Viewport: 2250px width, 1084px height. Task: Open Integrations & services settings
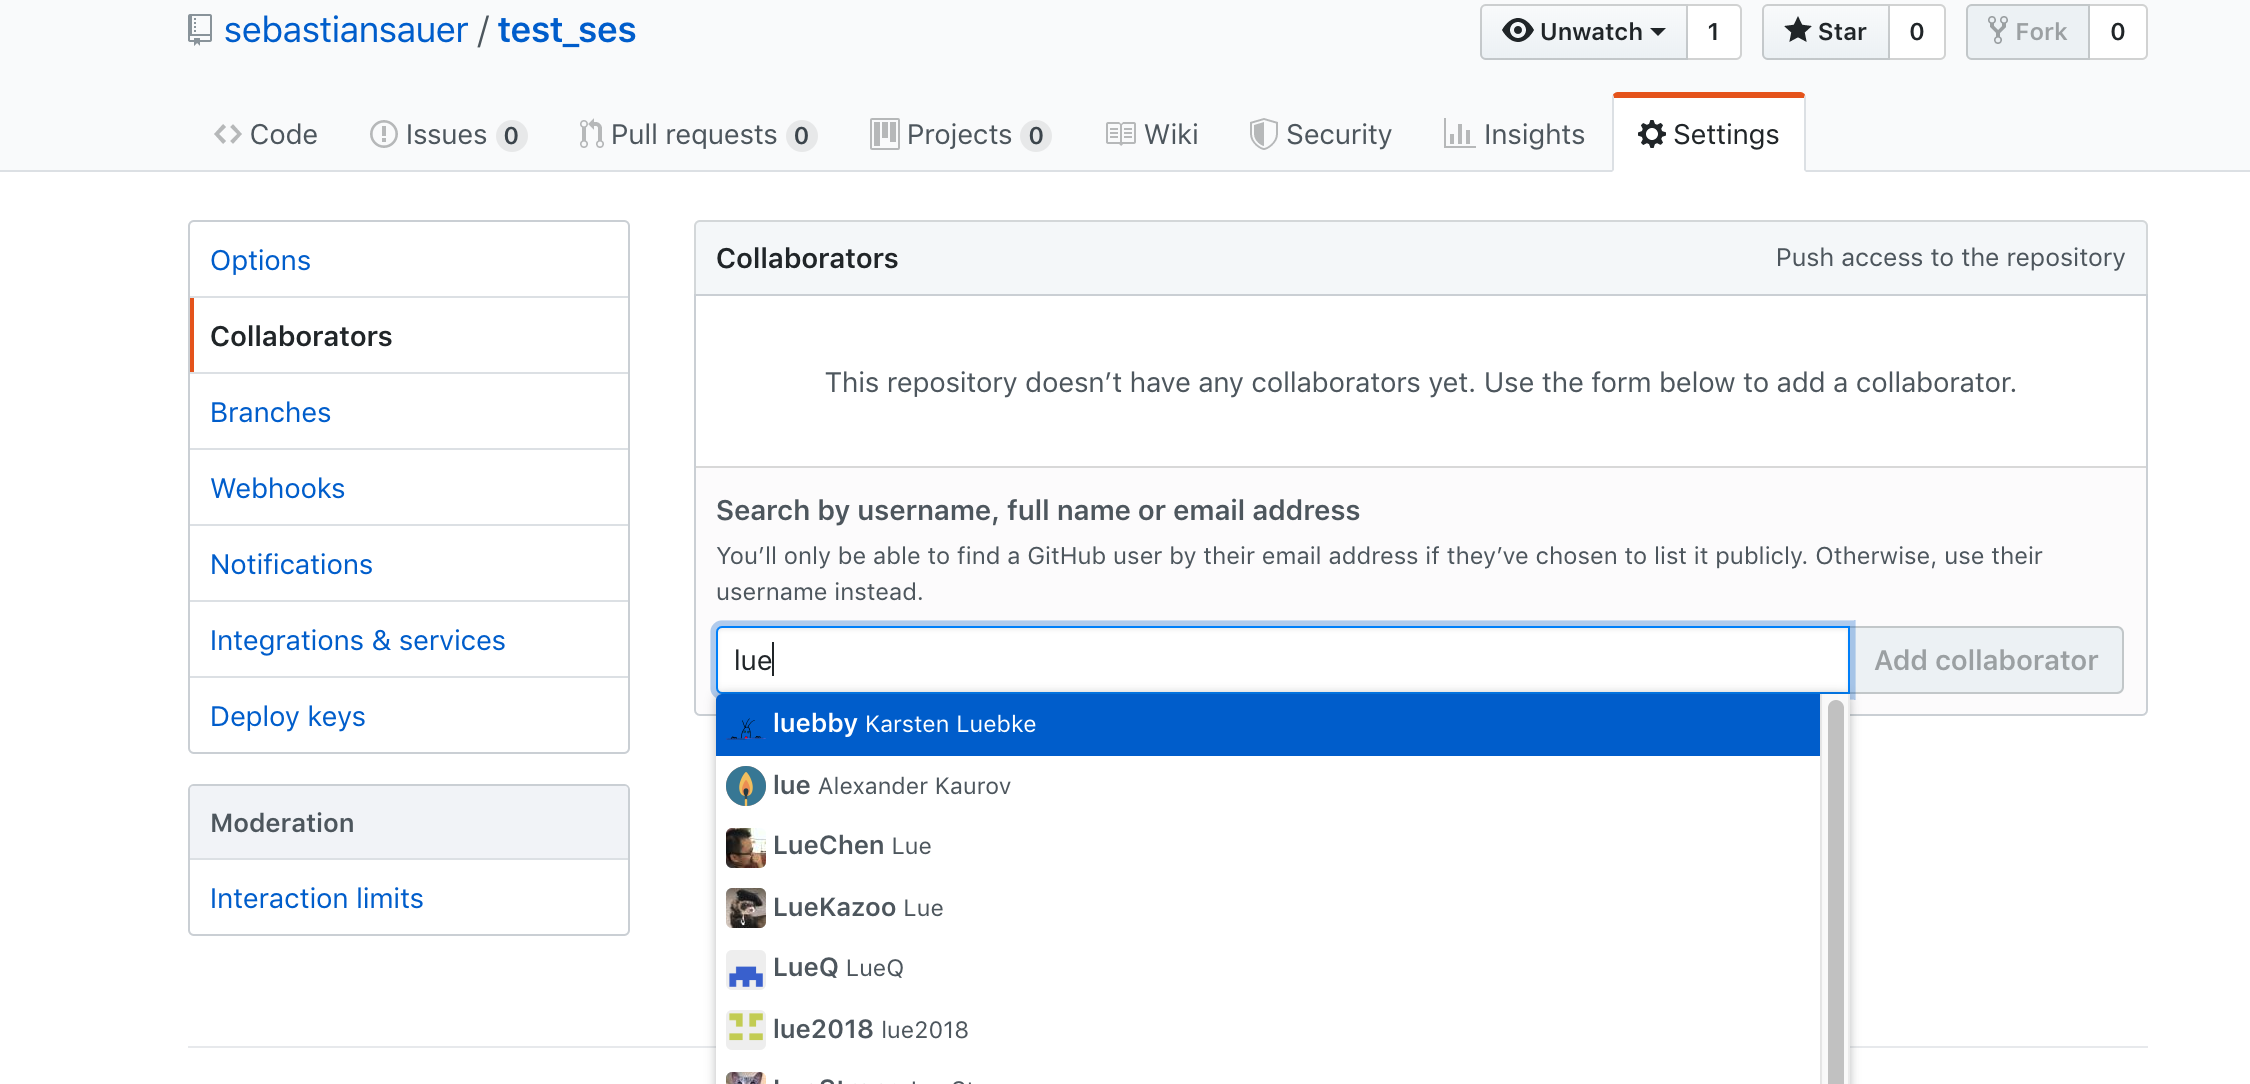(x=409, y=640)
